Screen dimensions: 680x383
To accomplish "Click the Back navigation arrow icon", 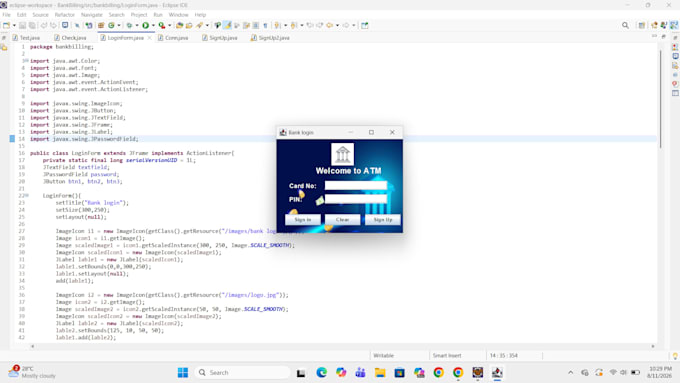I will pyautogui.click(x=330, y=26).
